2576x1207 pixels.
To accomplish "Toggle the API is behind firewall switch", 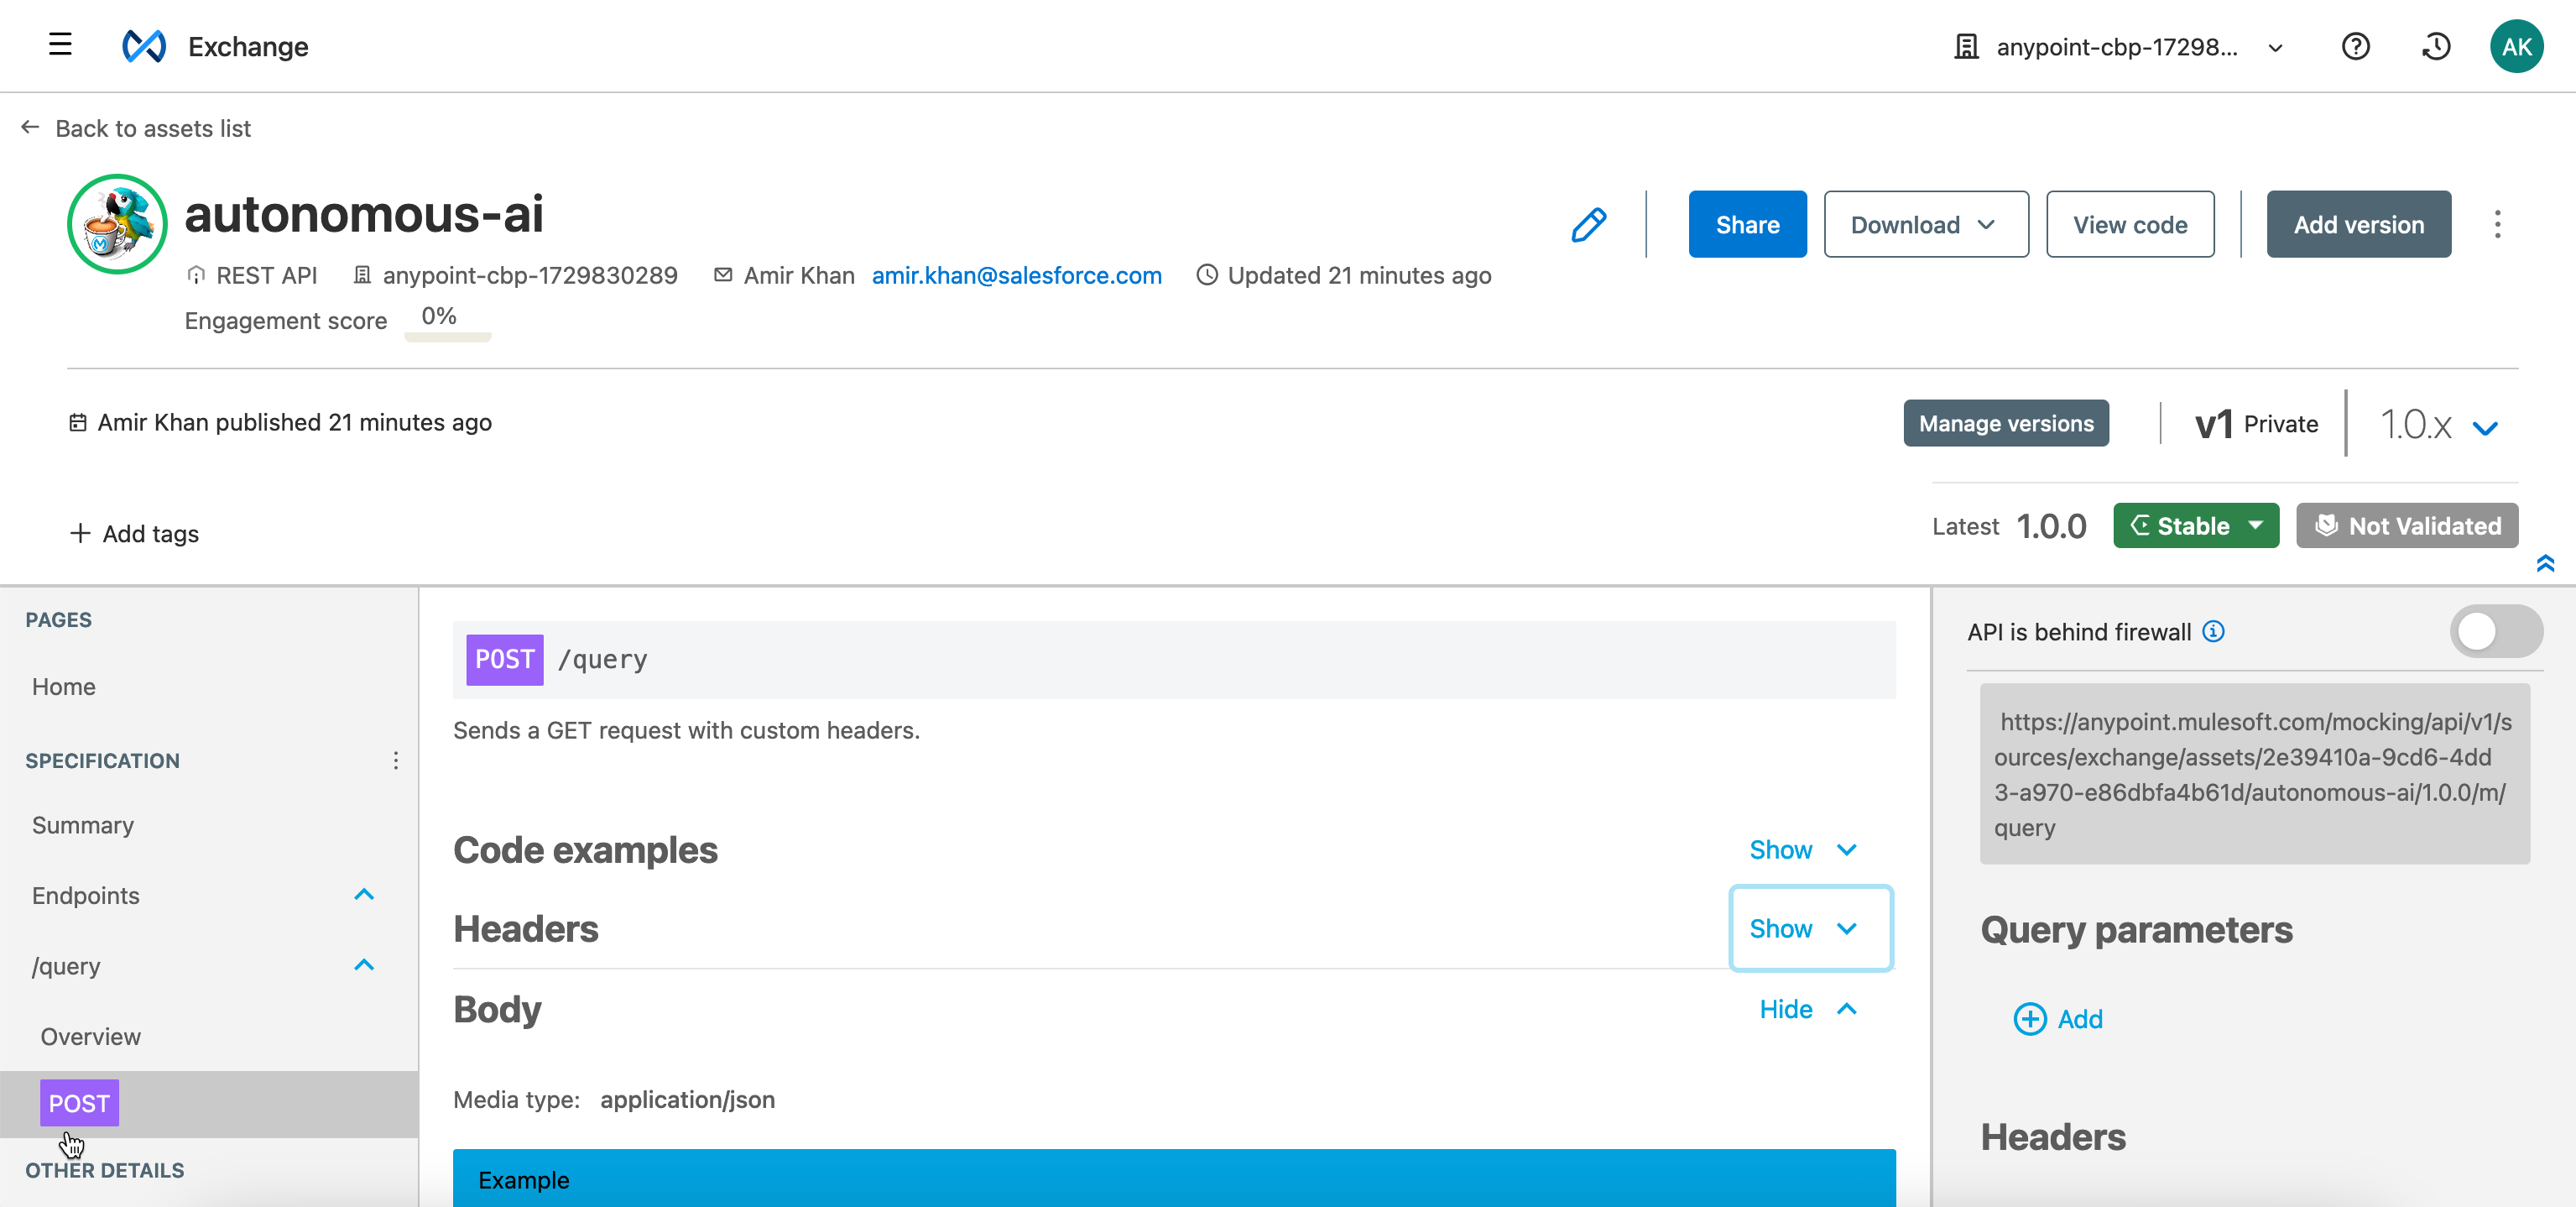I will pos(2496,631).
